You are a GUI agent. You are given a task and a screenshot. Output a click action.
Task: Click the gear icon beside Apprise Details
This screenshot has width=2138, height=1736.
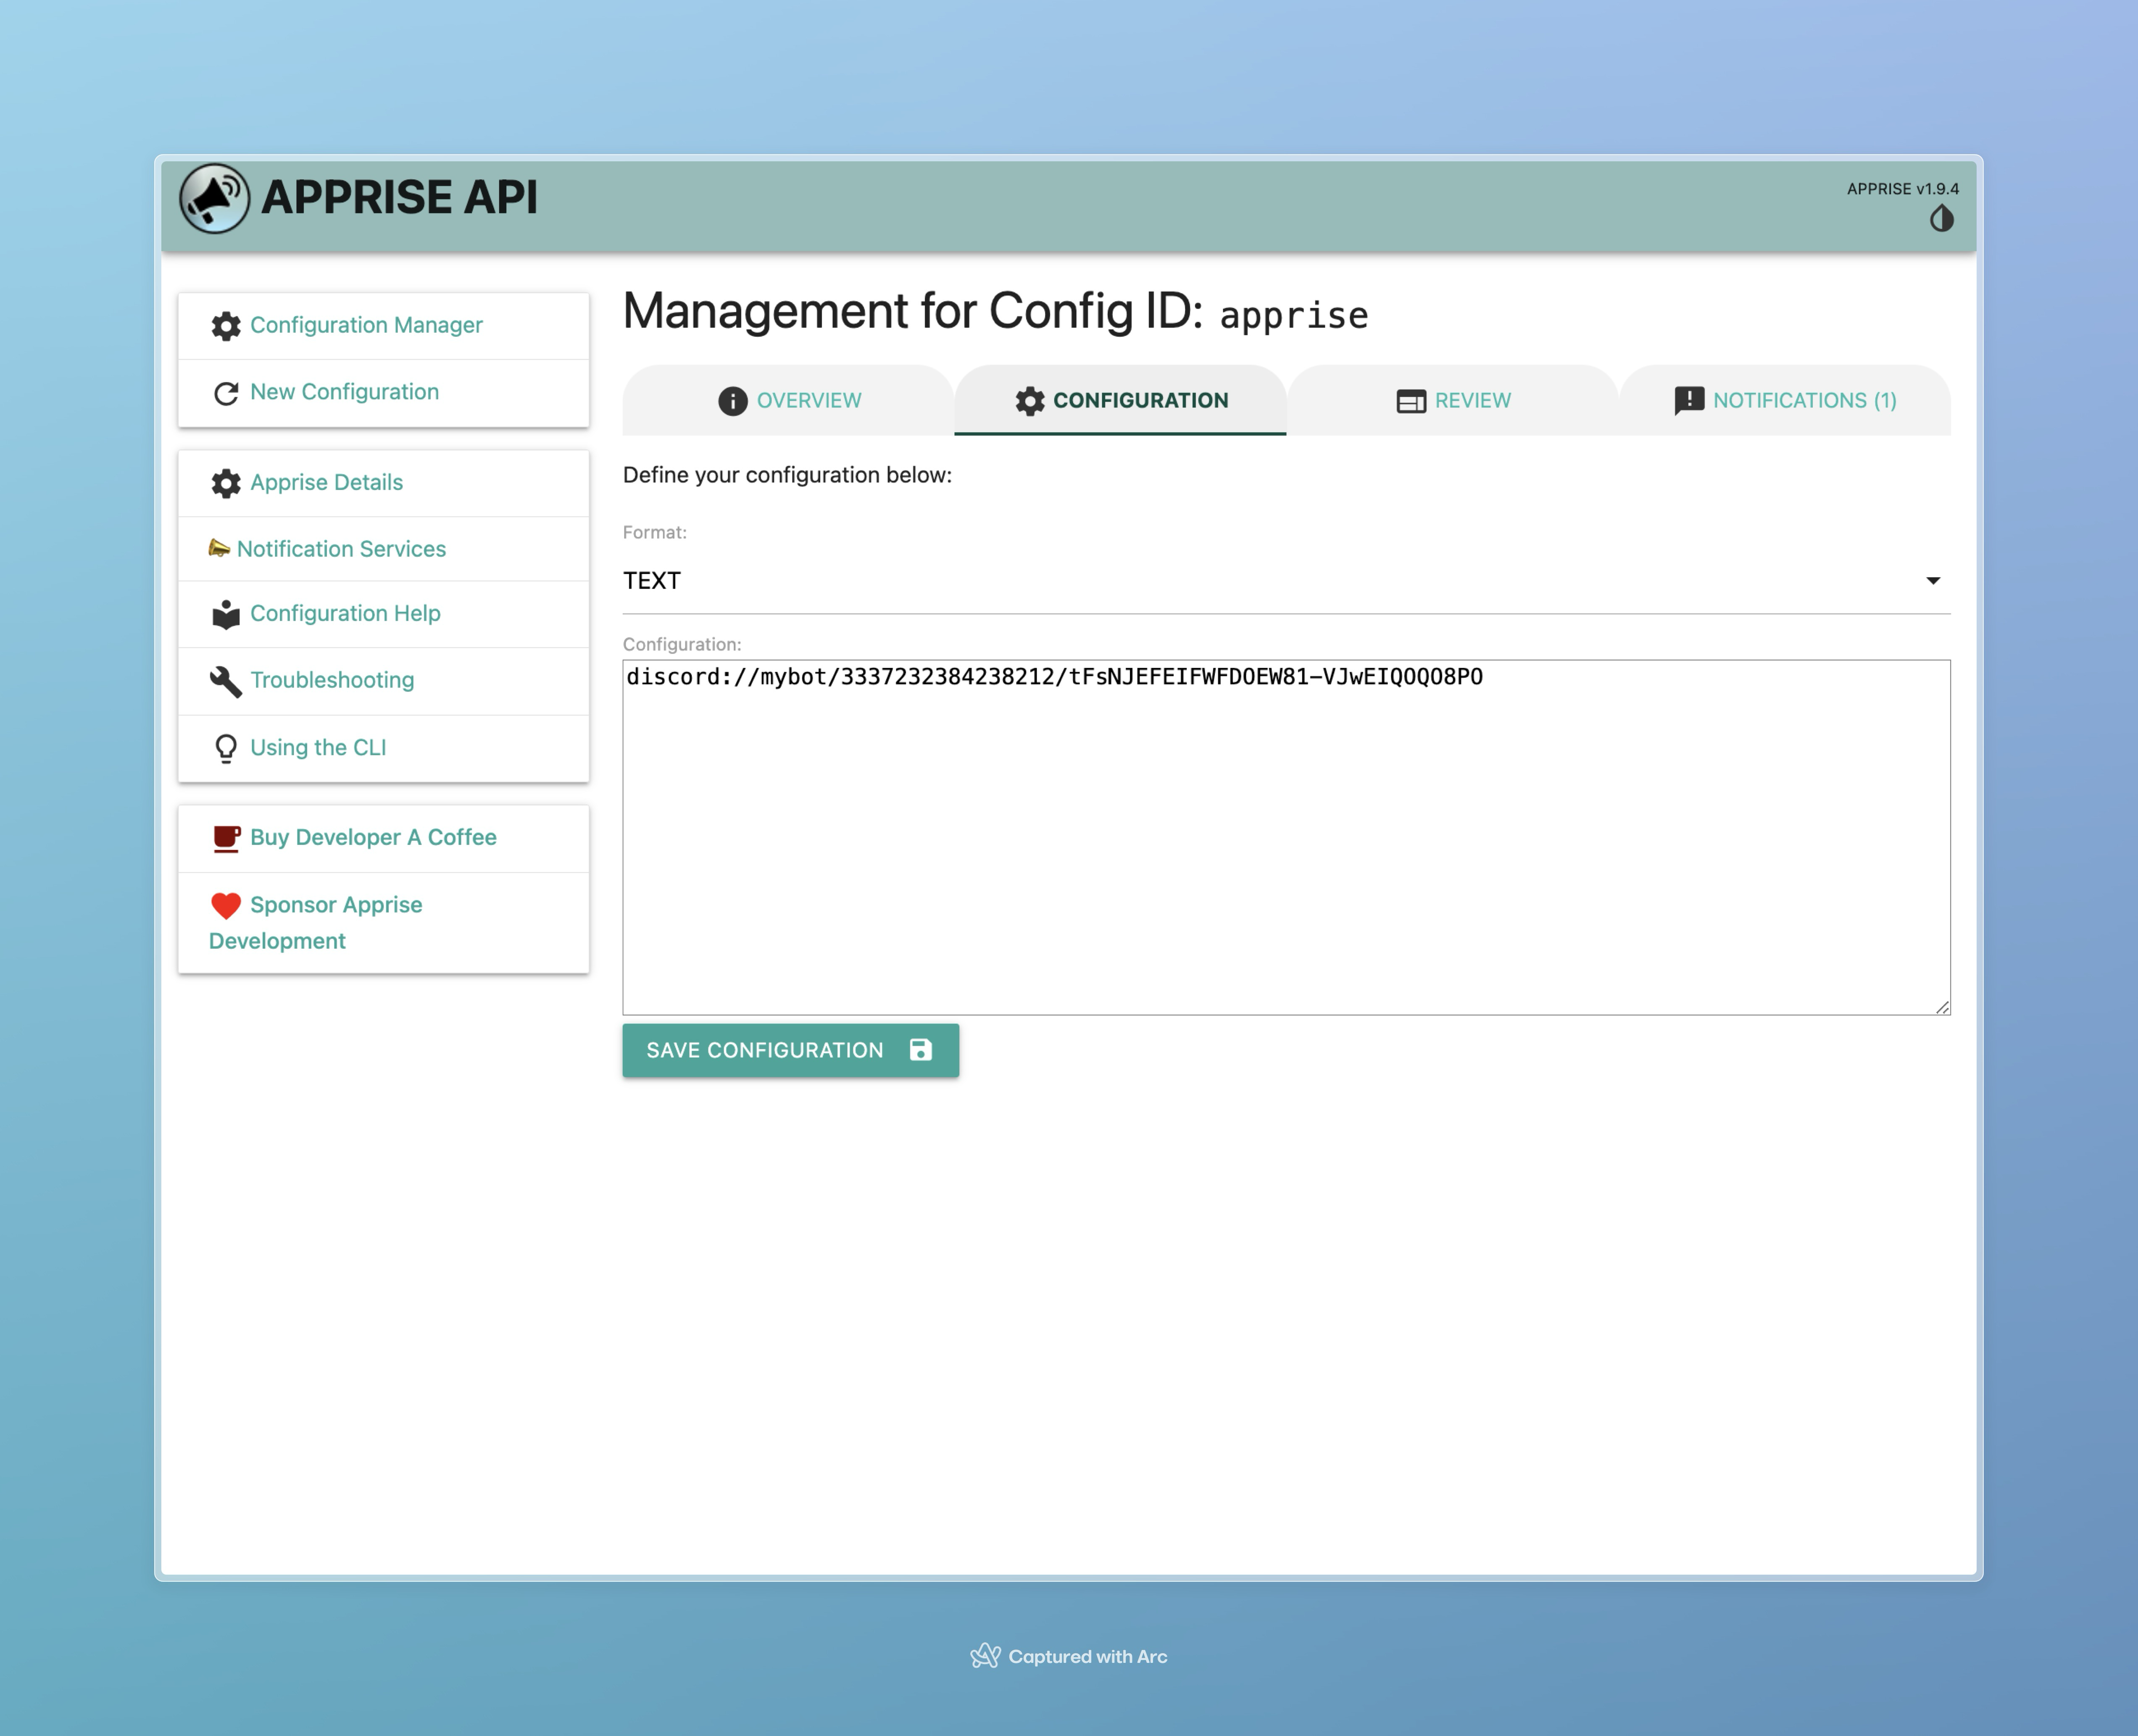(226, 483)
